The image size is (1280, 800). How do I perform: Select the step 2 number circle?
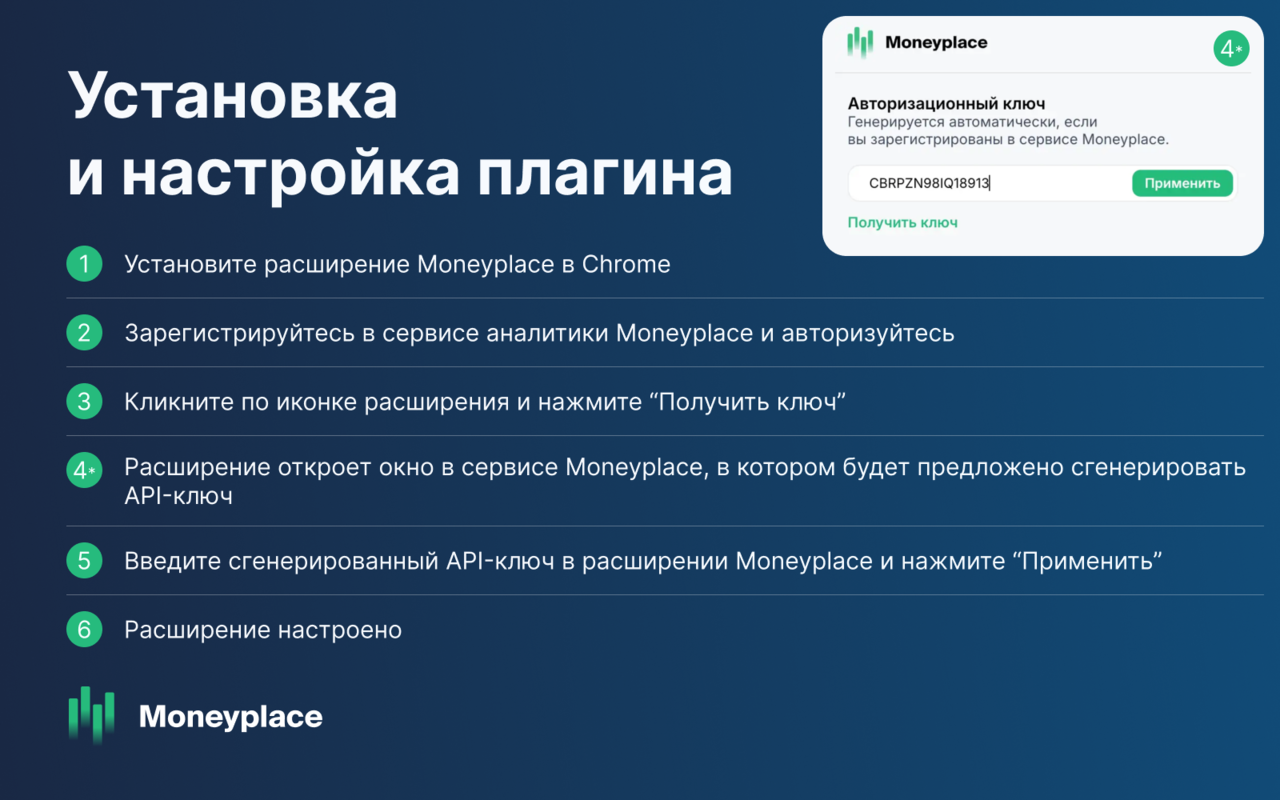tap(85, 332)
